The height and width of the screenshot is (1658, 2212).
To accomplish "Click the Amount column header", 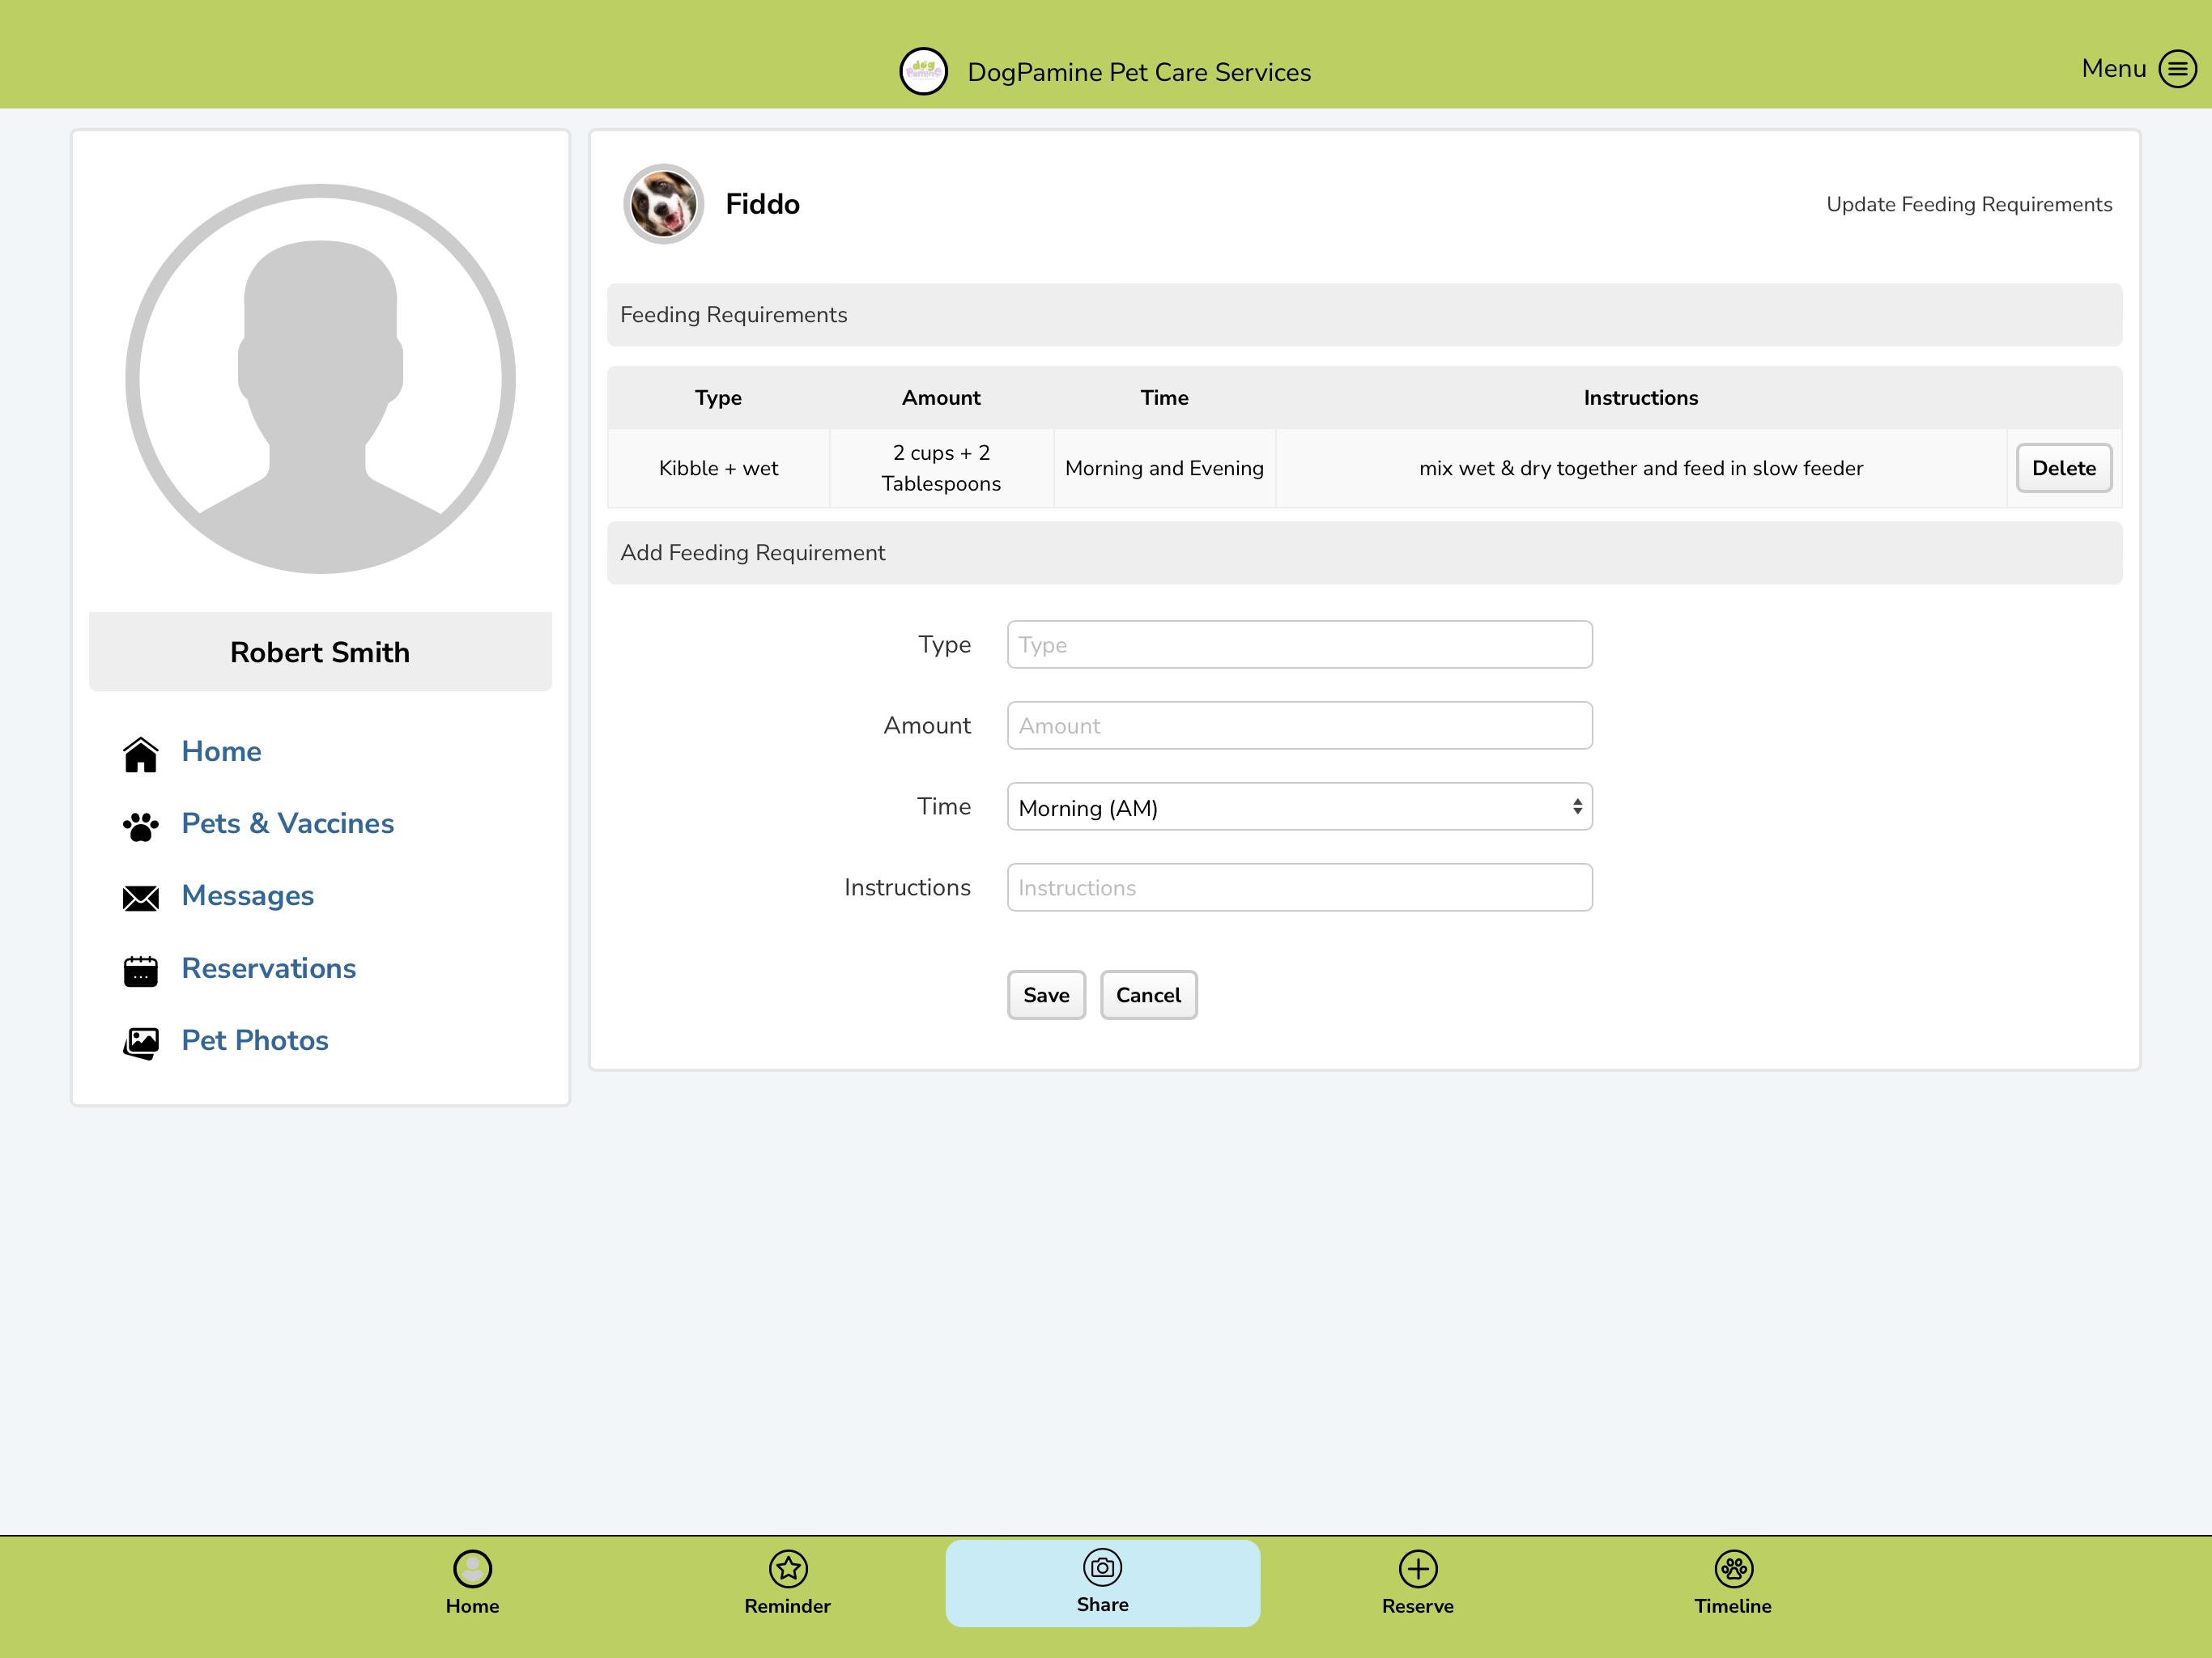I will 941,398.
